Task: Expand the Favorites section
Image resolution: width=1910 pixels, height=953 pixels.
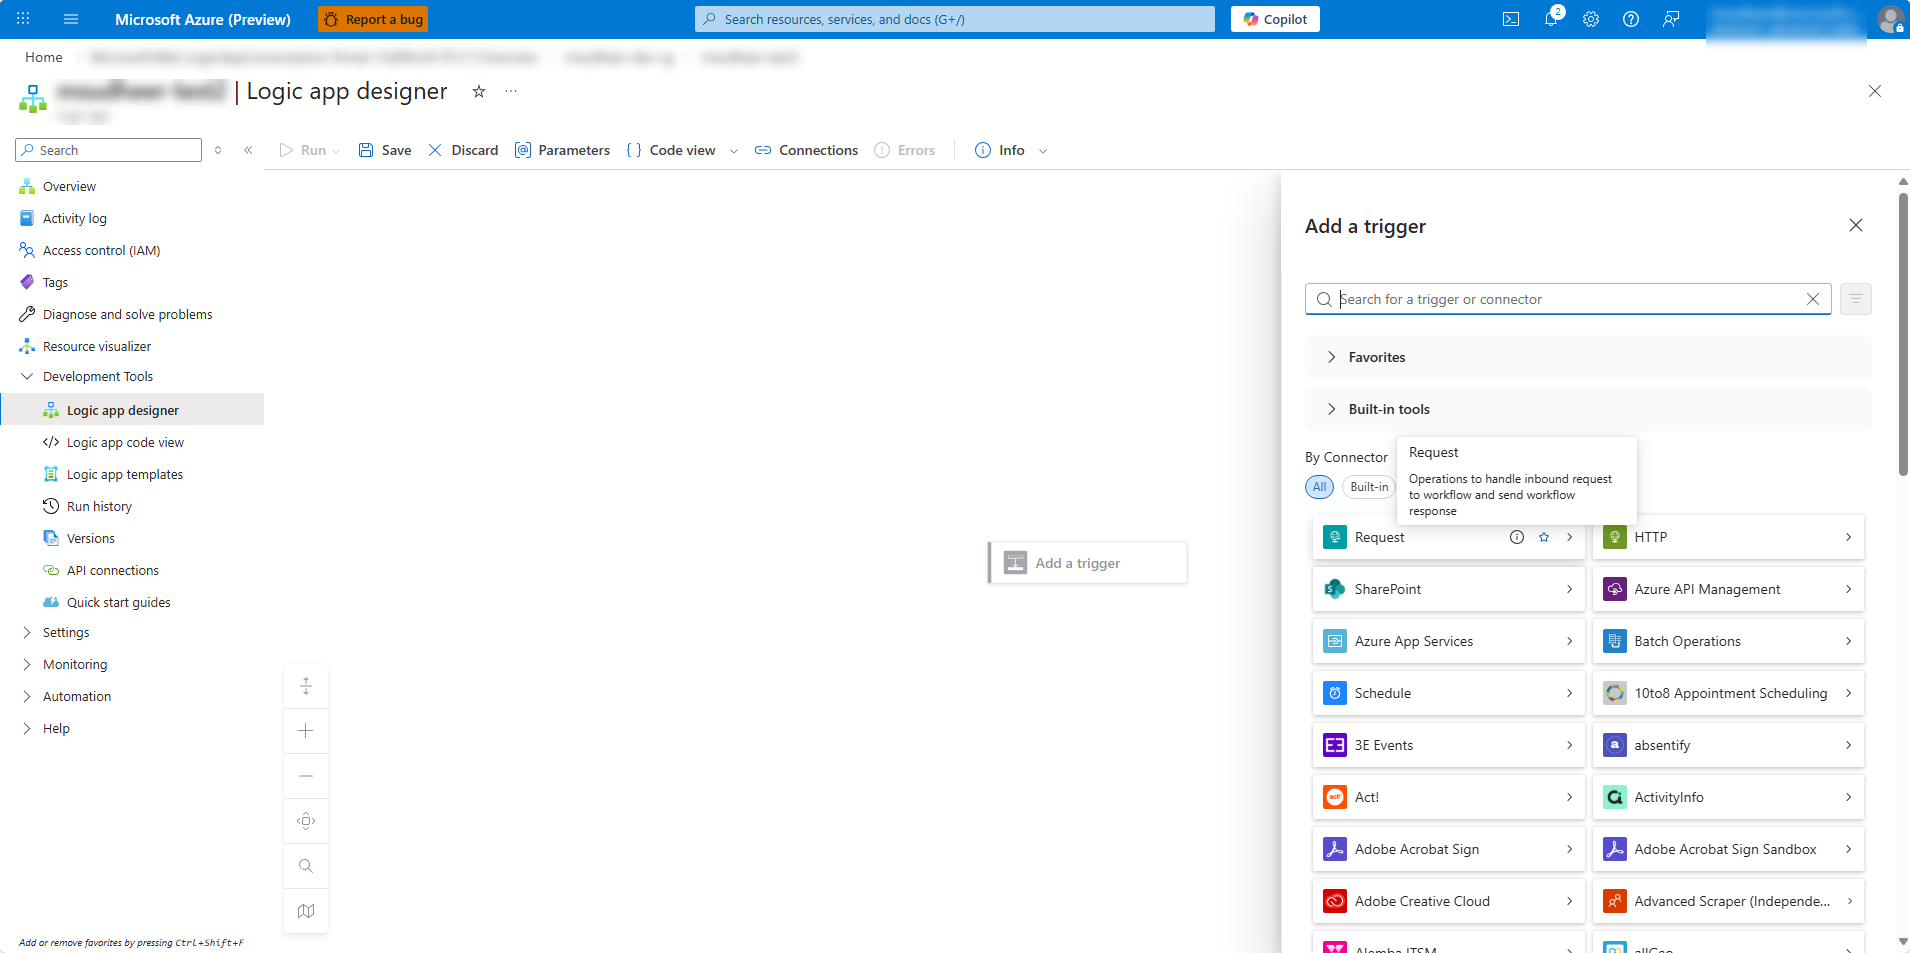Action: 1588,357
